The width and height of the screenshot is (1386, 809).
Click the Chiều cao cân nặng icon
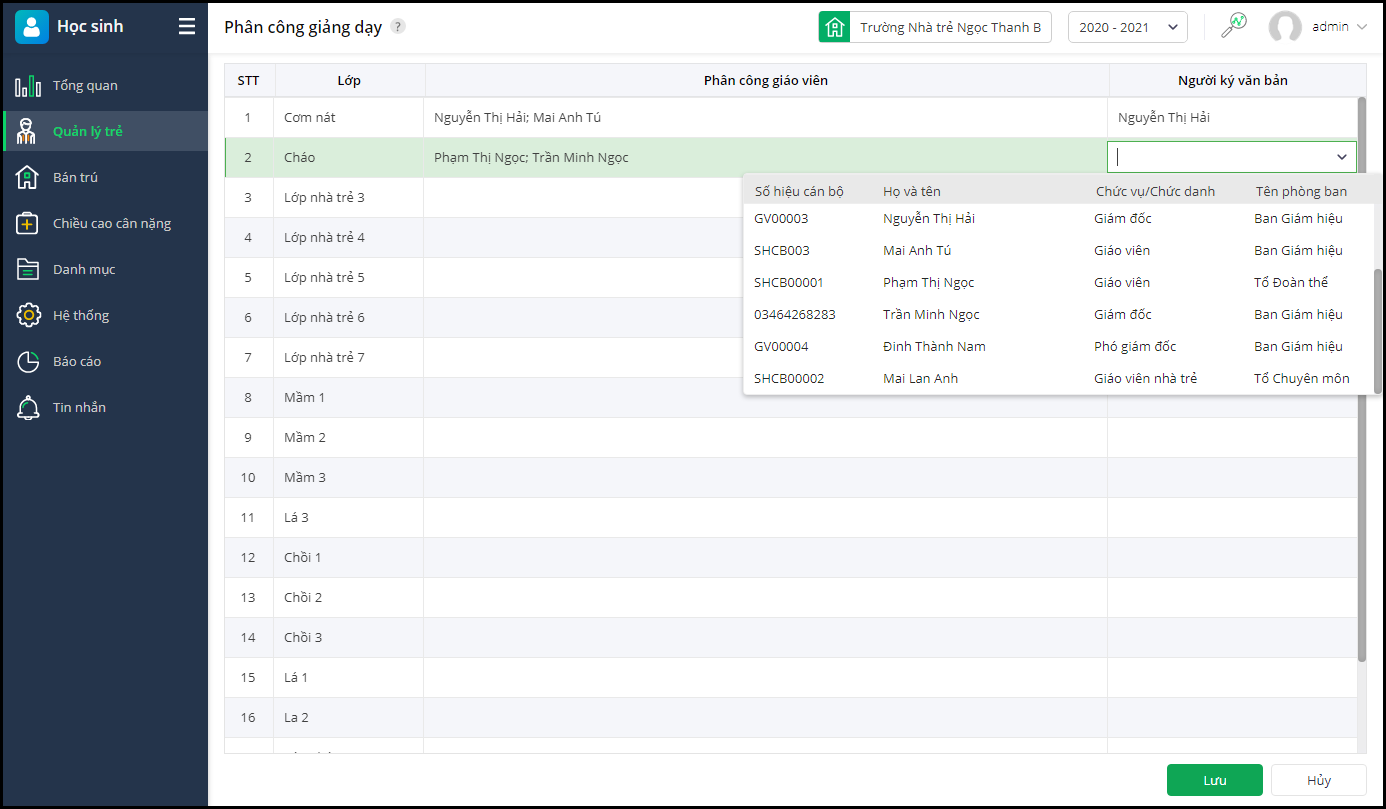pyautogui.click(x=28, y=224)
